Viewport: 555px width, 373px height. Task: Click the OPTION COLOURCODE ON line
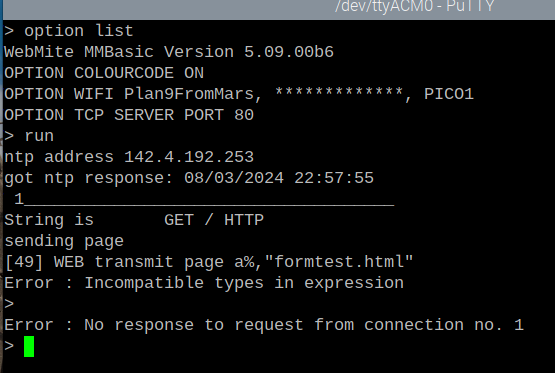104,73
